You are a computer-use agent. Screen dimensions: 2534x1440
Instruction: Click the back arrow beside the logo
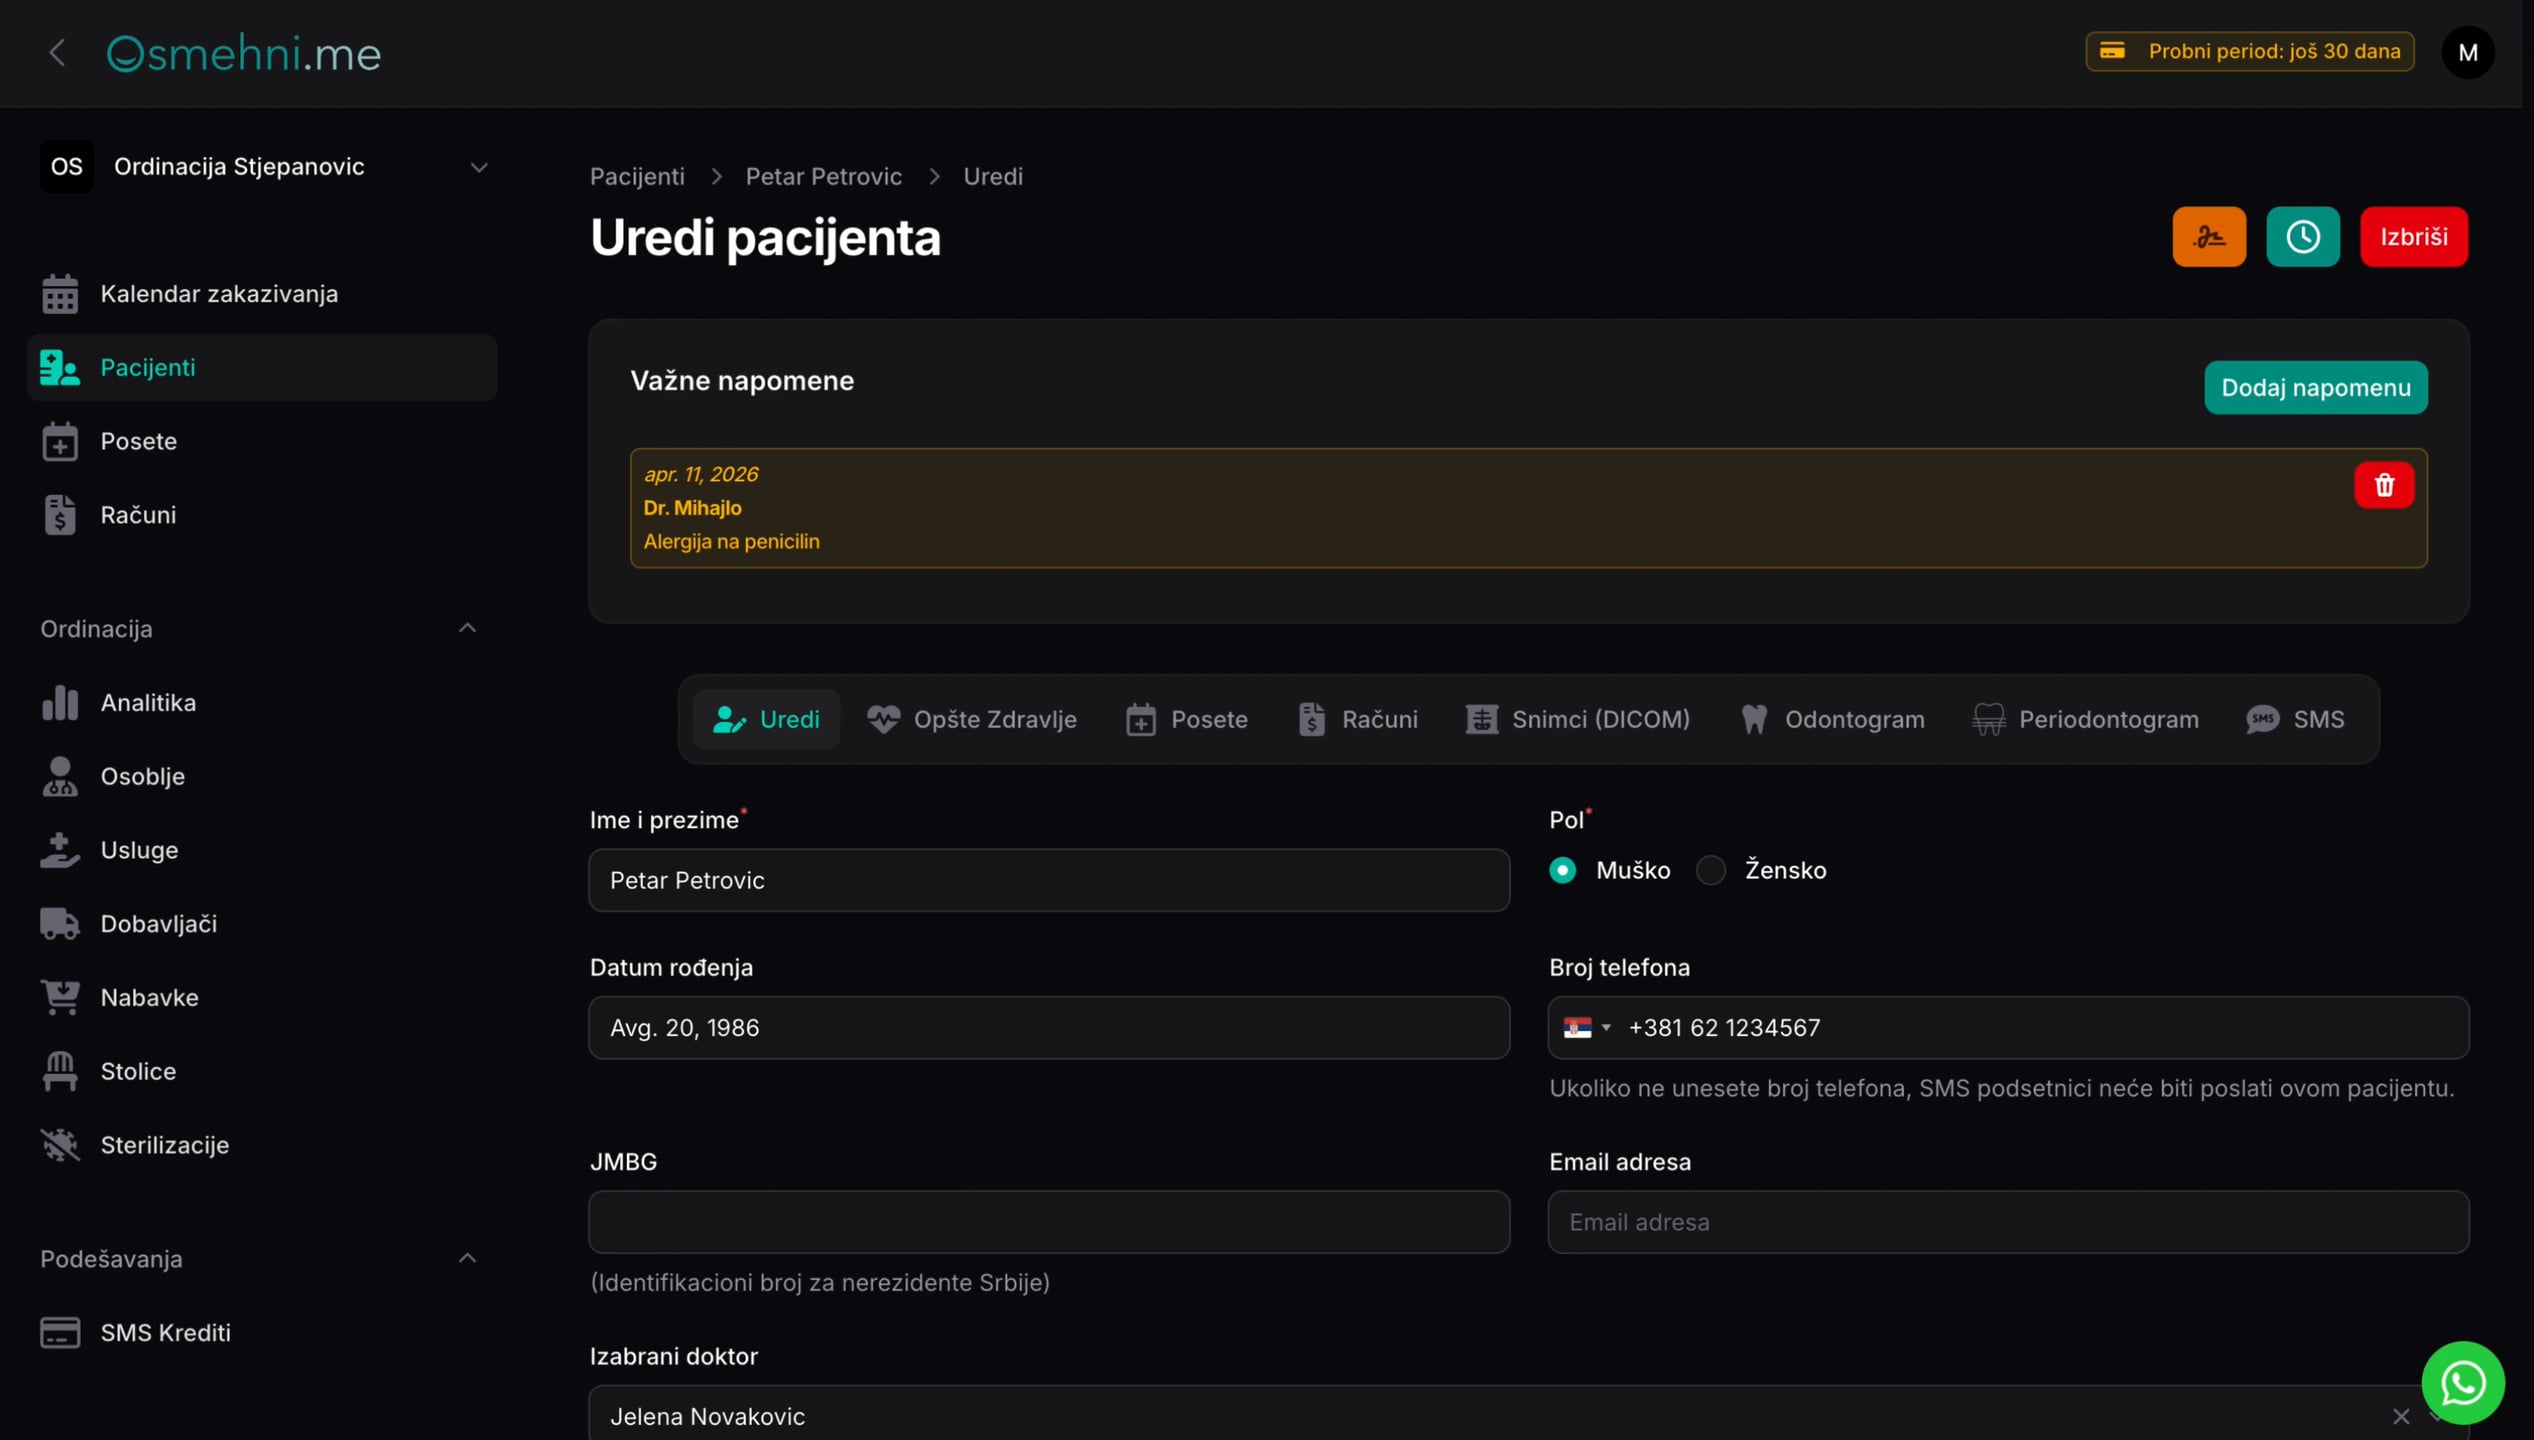[x=57, y=52]
